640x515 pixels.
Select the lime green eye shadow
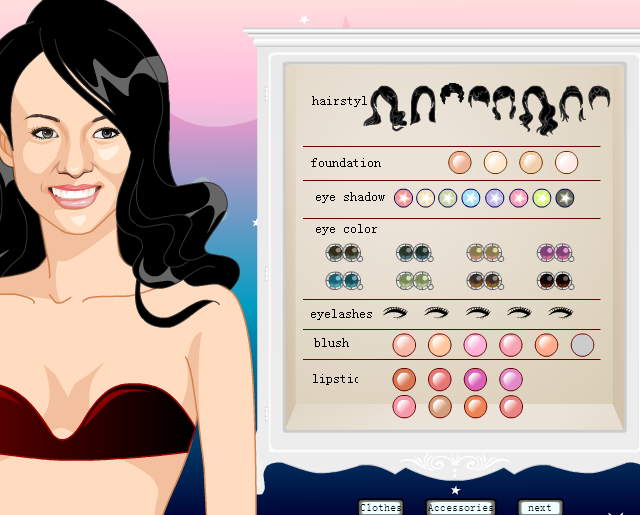[542, 198]
